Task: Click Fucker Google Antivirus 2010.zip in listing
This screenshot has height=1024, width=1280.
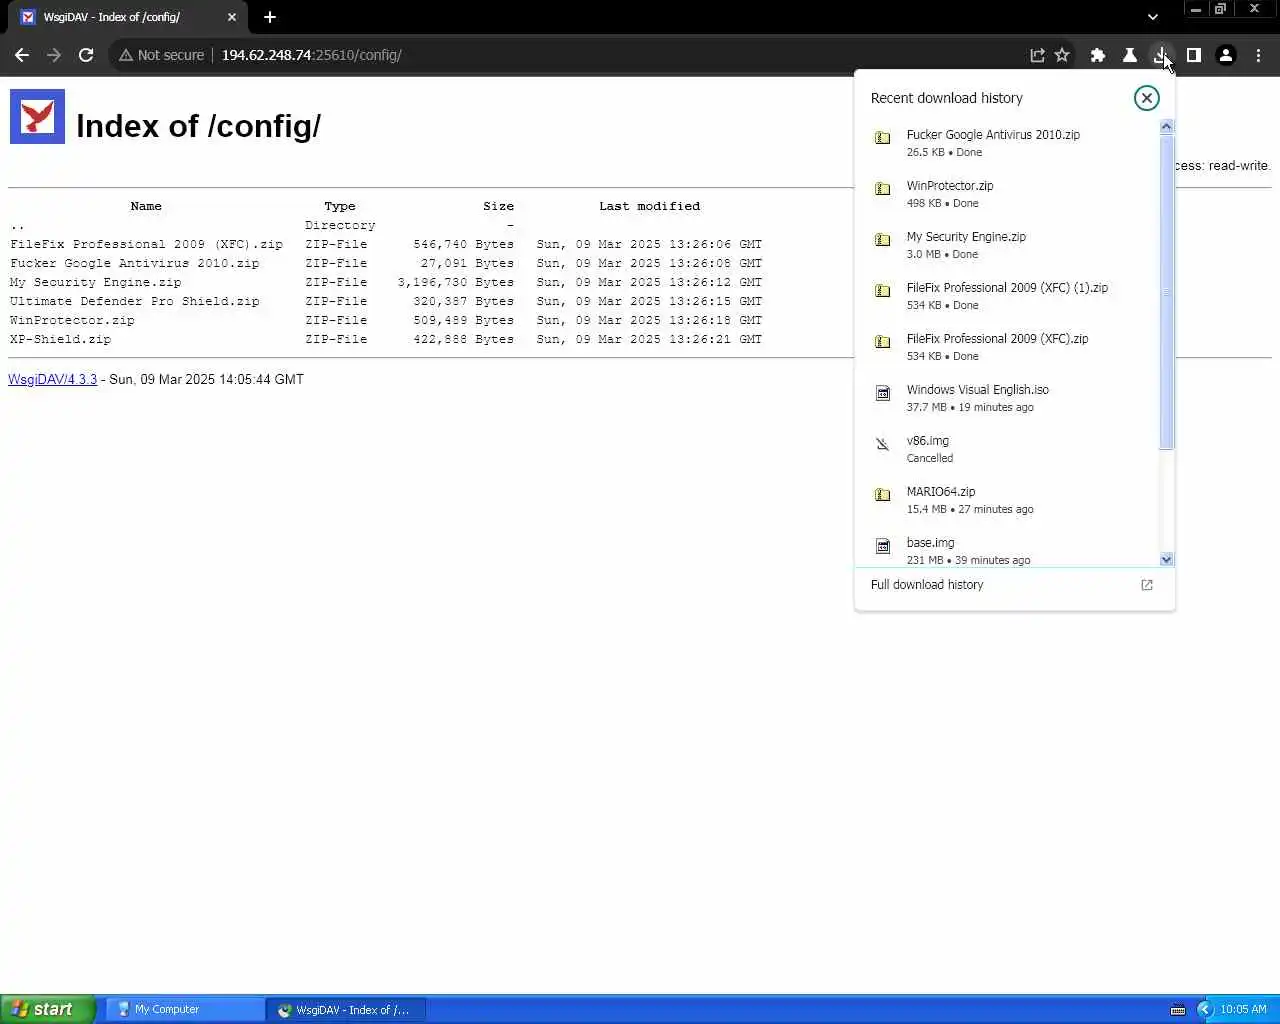Action: (135, 263)
